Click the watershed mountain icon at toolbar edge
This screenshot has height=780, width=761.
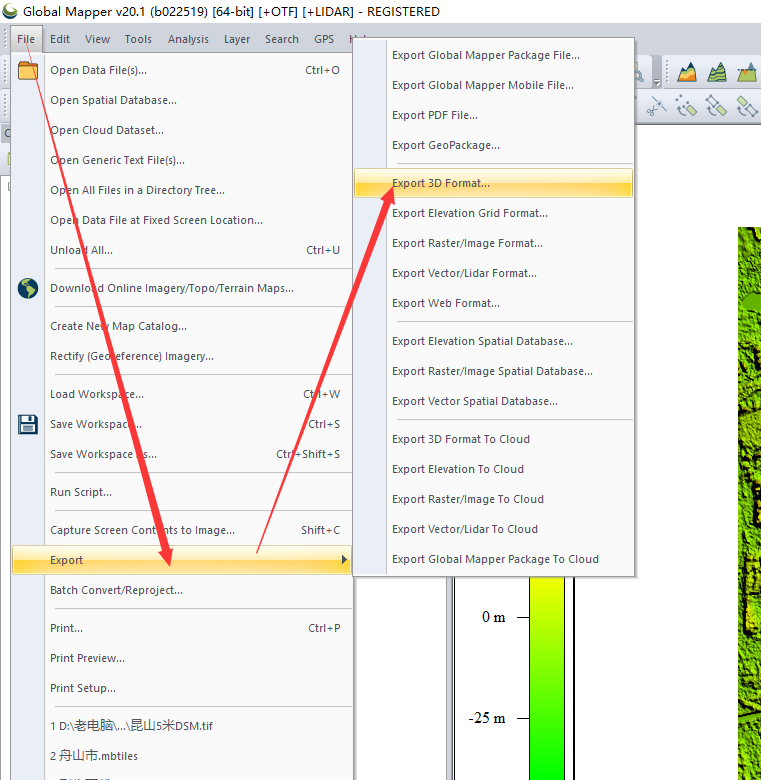(748, 73)
